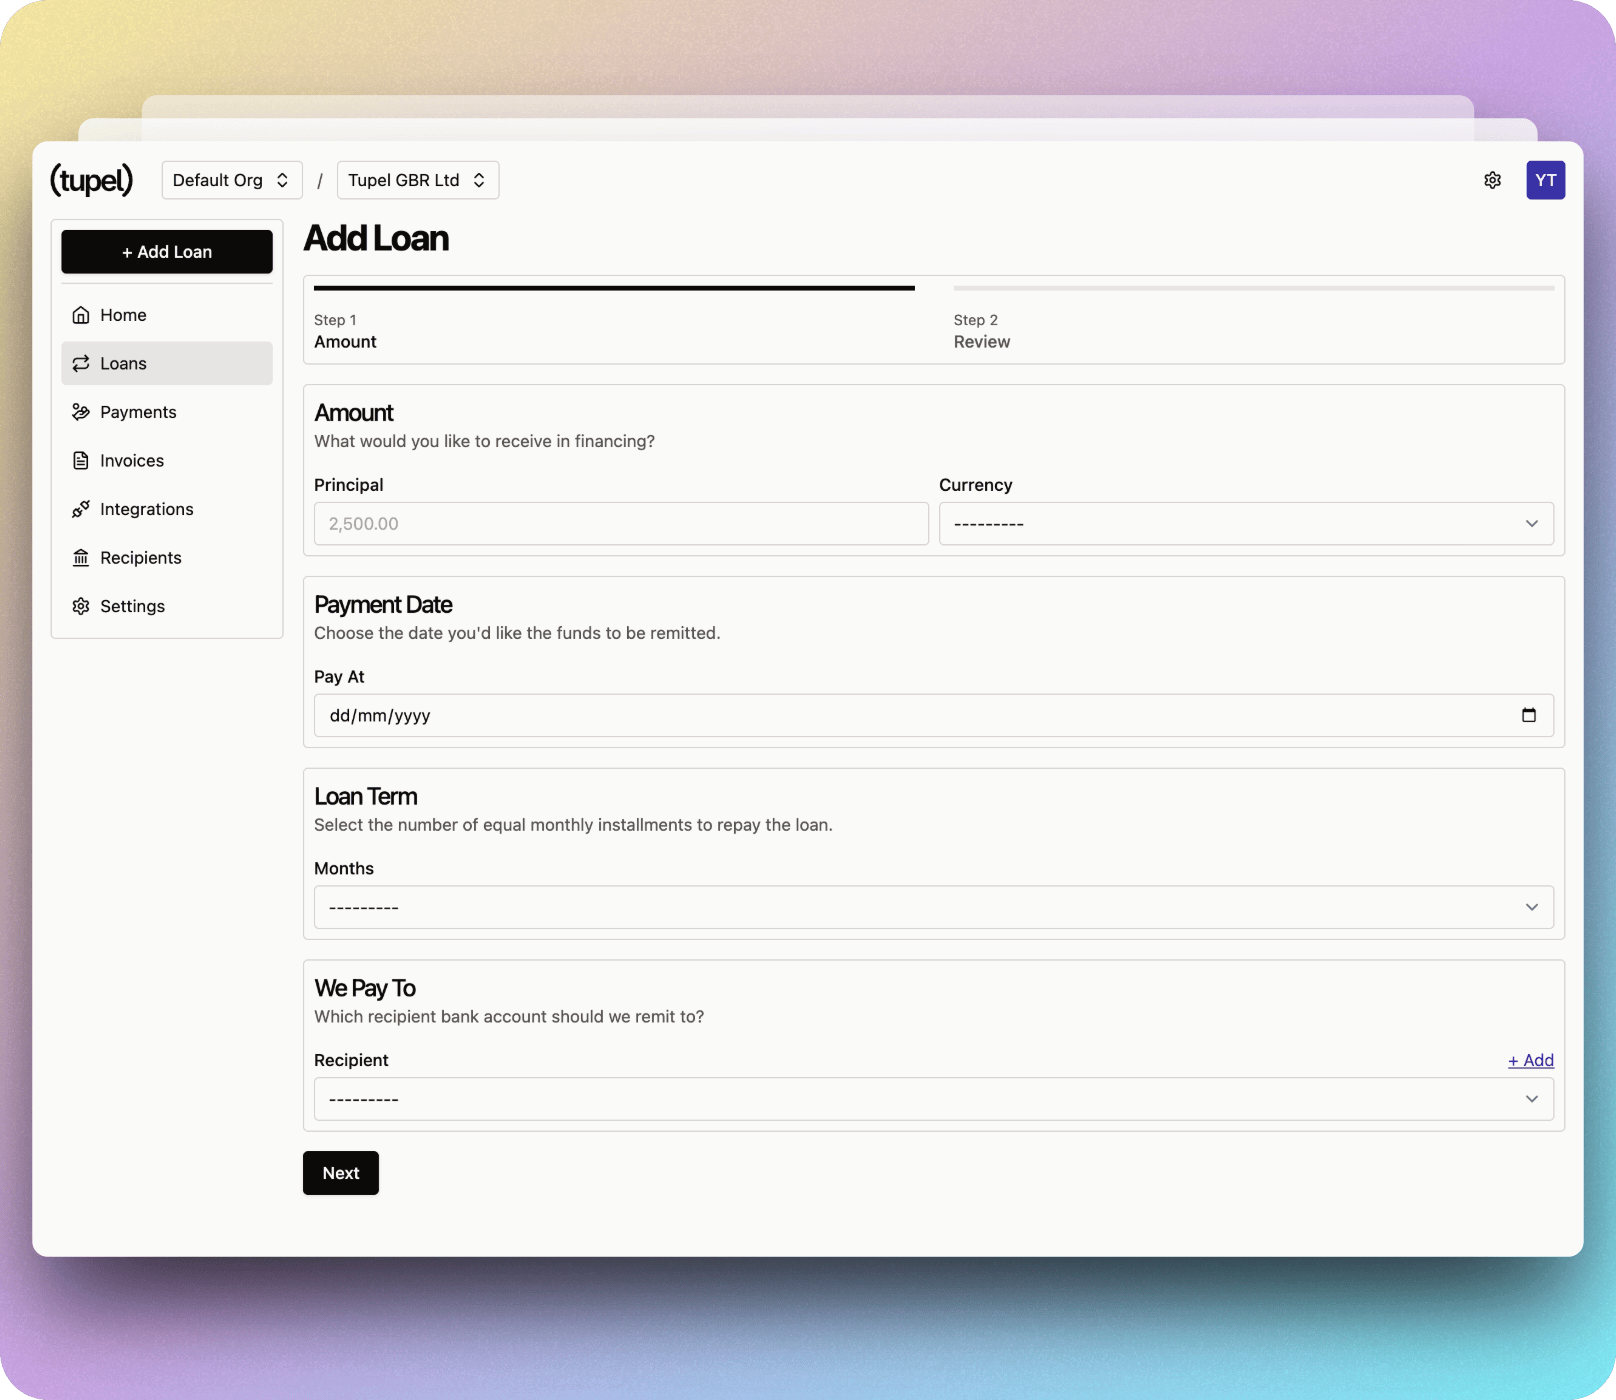The width and height of the screenshot is (1616, 1400).
Task: Open the Tupel GBR Ltd entity switcher
Action: [x=417, y=180]
